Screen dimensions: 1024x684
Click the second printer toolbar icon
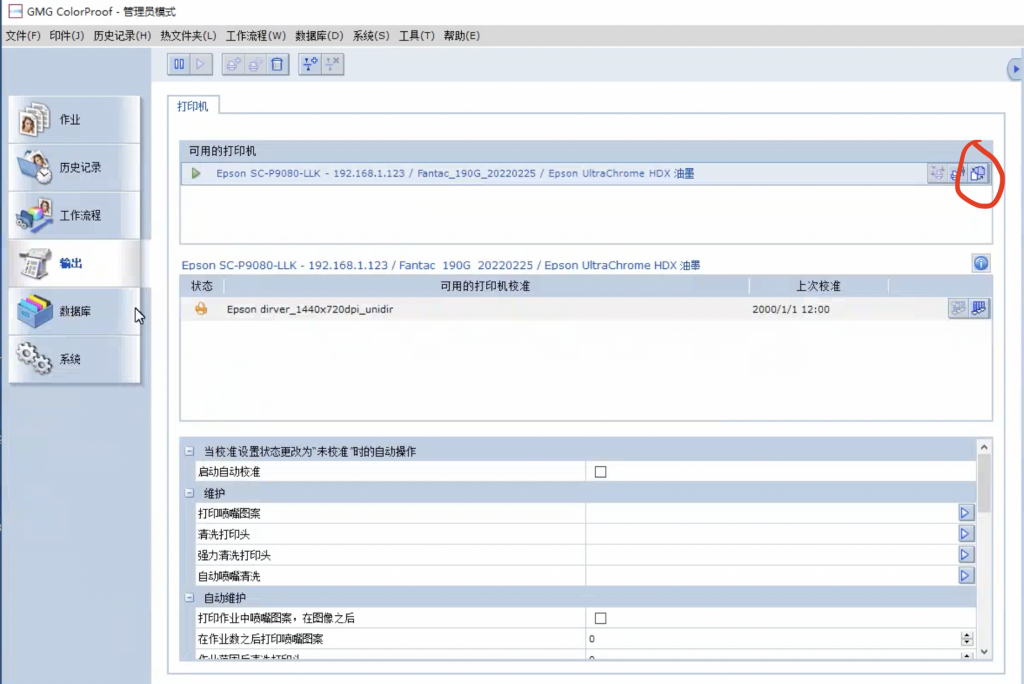point(255,64)
